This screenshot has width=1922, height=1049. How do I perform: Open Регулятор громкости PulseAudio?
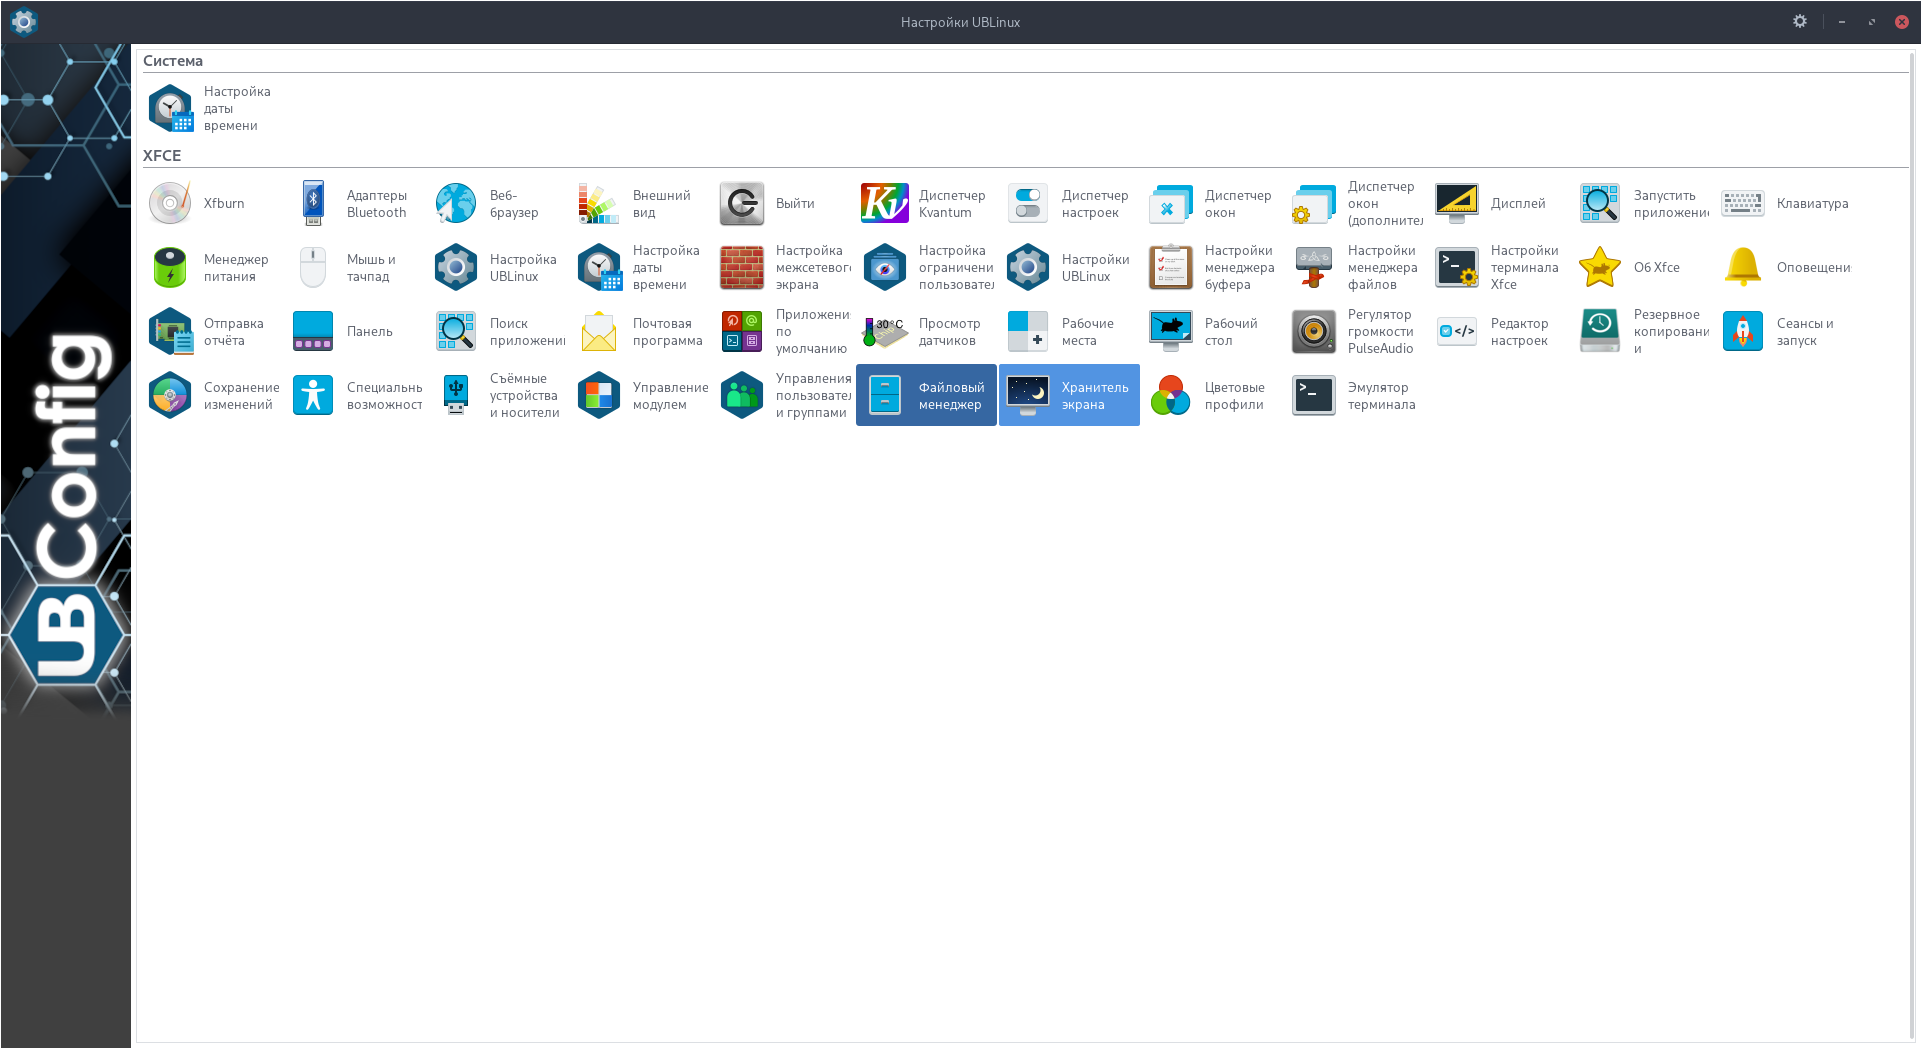(x=1356, y=332)
